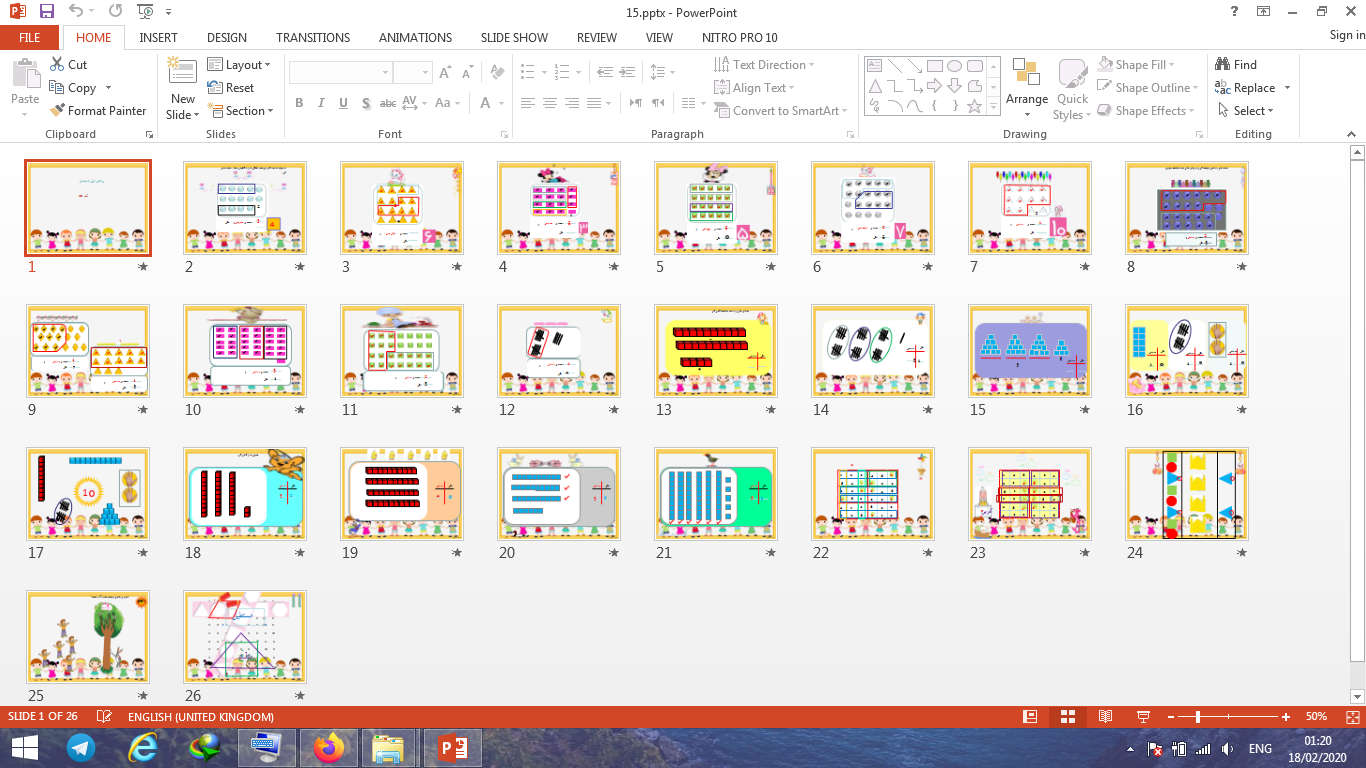This screenshot has width=1366, height=768.
Task: Click the Cut tool
Action: (x=68, y=65)
